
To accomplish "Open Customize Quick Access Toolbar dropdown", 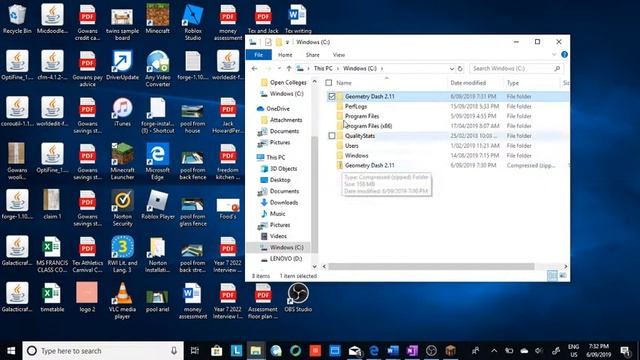I will coord(287,42).
